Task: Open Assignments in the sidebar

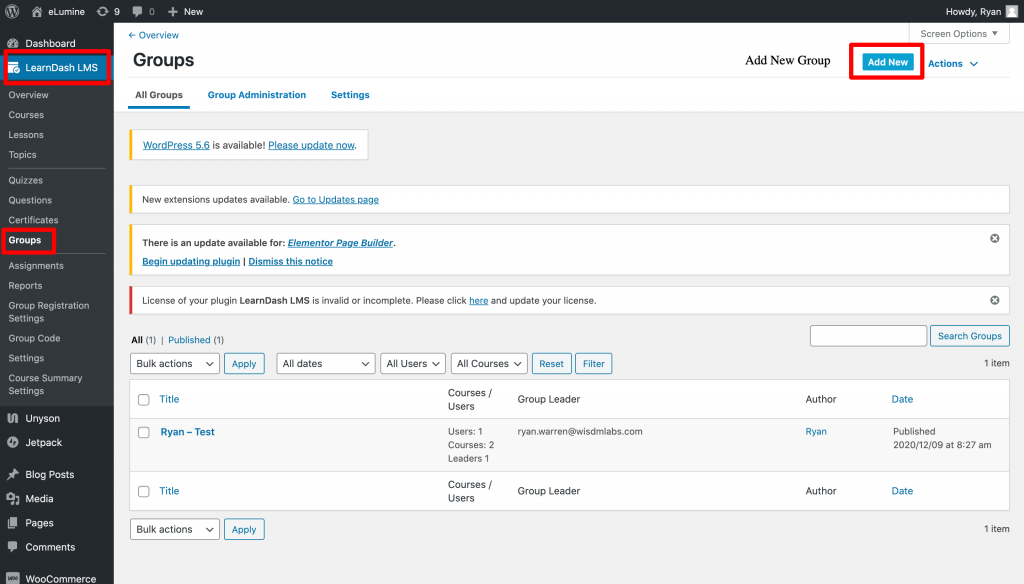Action: pyautogui.click(x=36, y=266)
